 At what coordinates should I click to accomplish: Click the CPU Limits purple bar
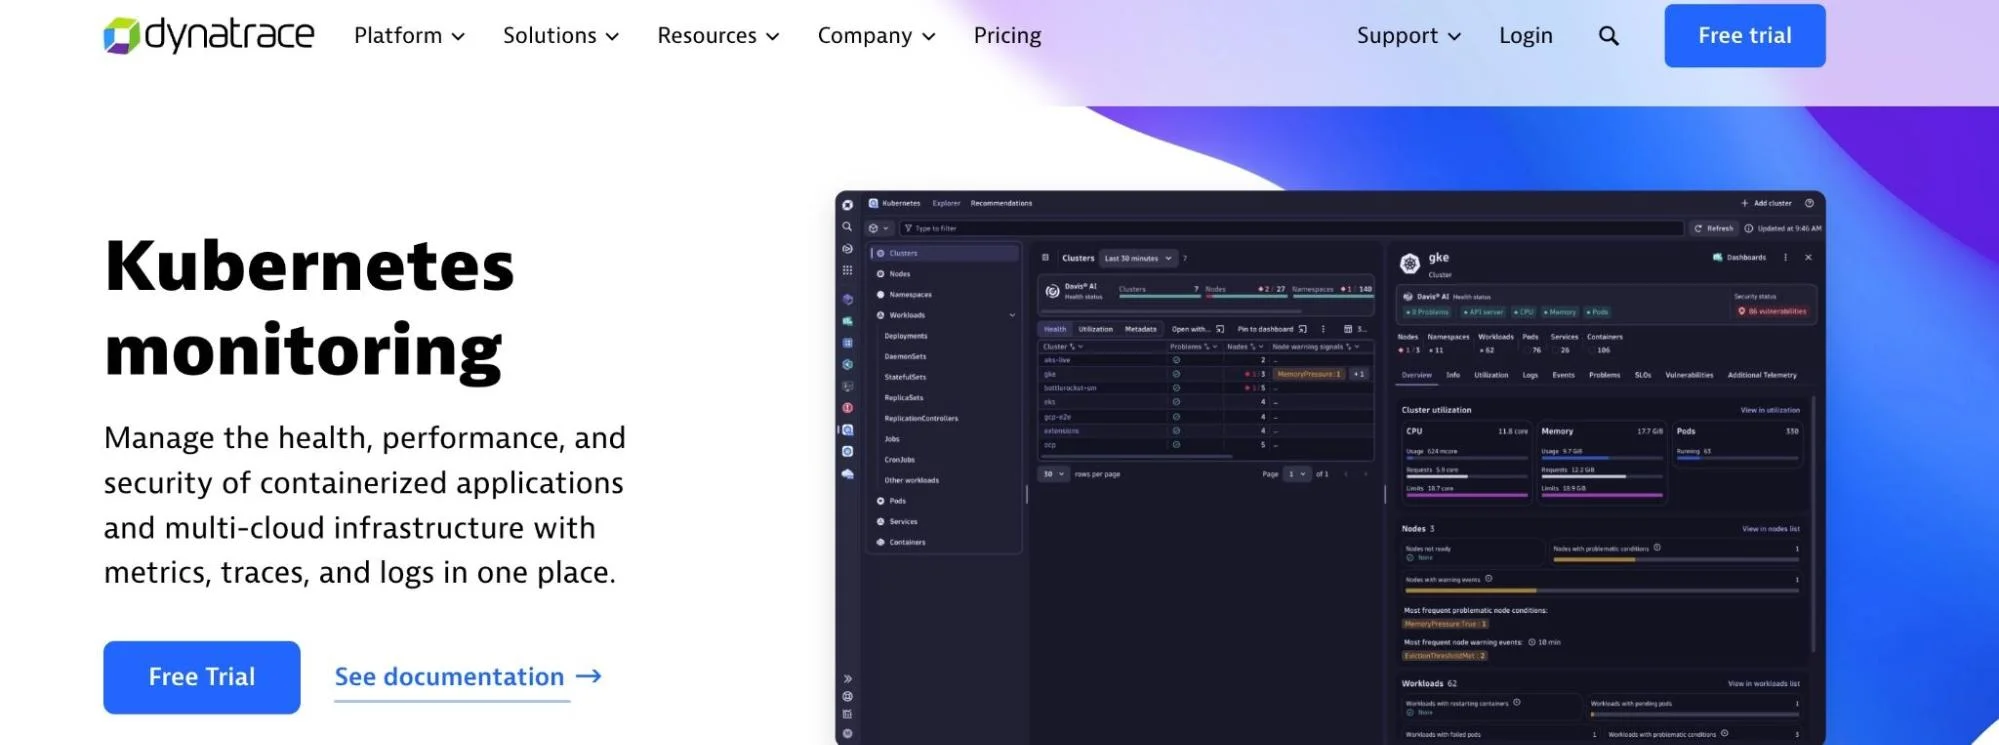coord(1467,495)
